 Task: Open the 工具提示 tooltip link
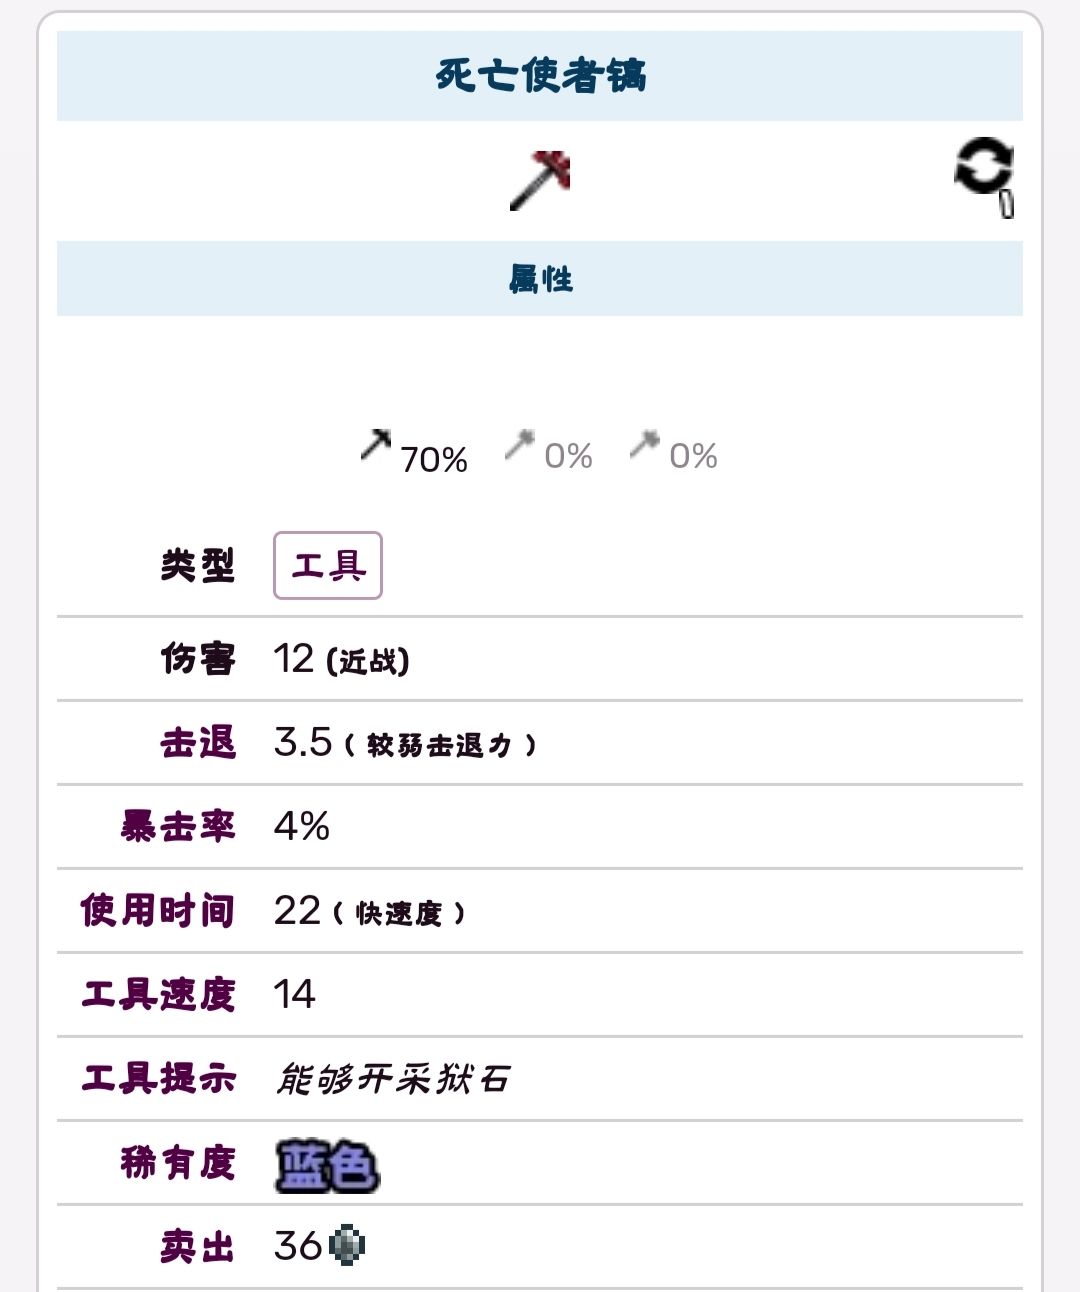coord(158,1079)
